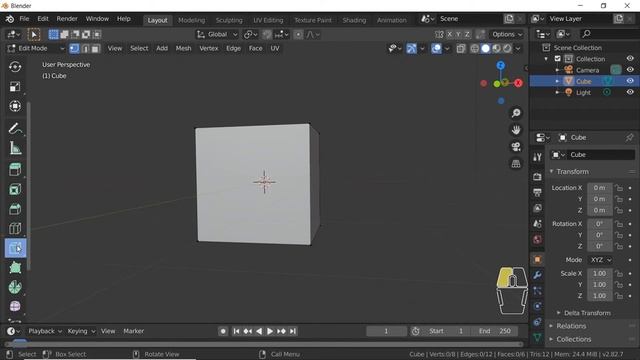Image resolution: width=640 pixels, height=360 pixels.
Task: Click Rotation X value field
Action: point(600,224)
